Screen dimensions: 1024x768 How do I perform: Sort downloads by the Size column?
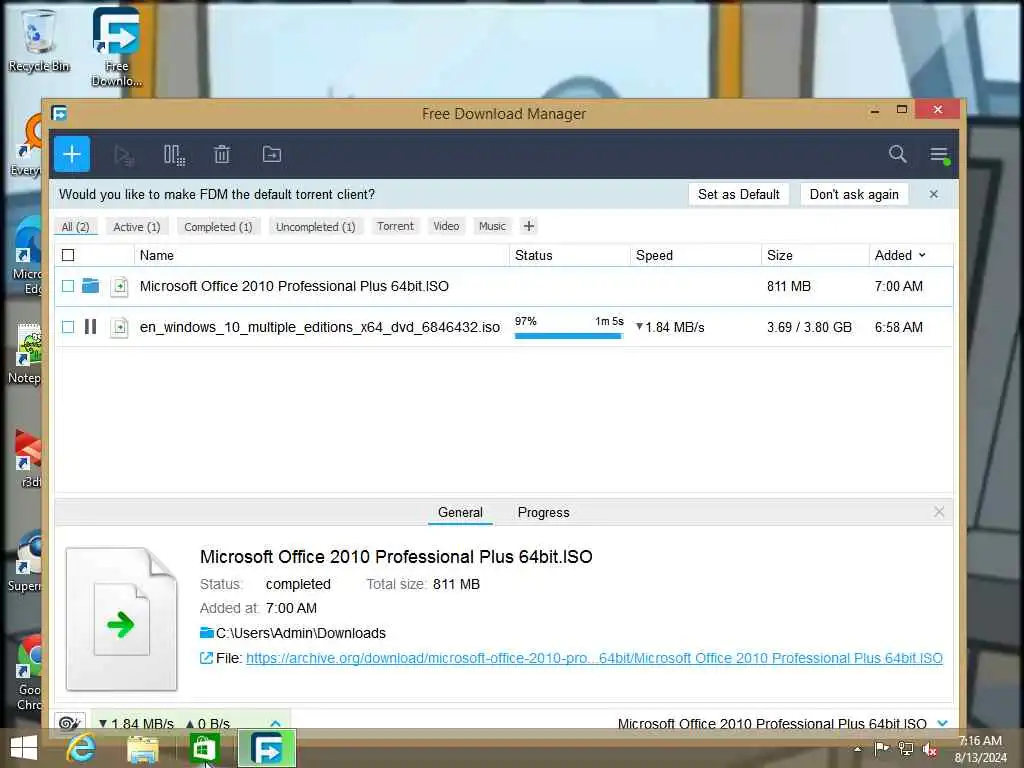coord(780,255)
